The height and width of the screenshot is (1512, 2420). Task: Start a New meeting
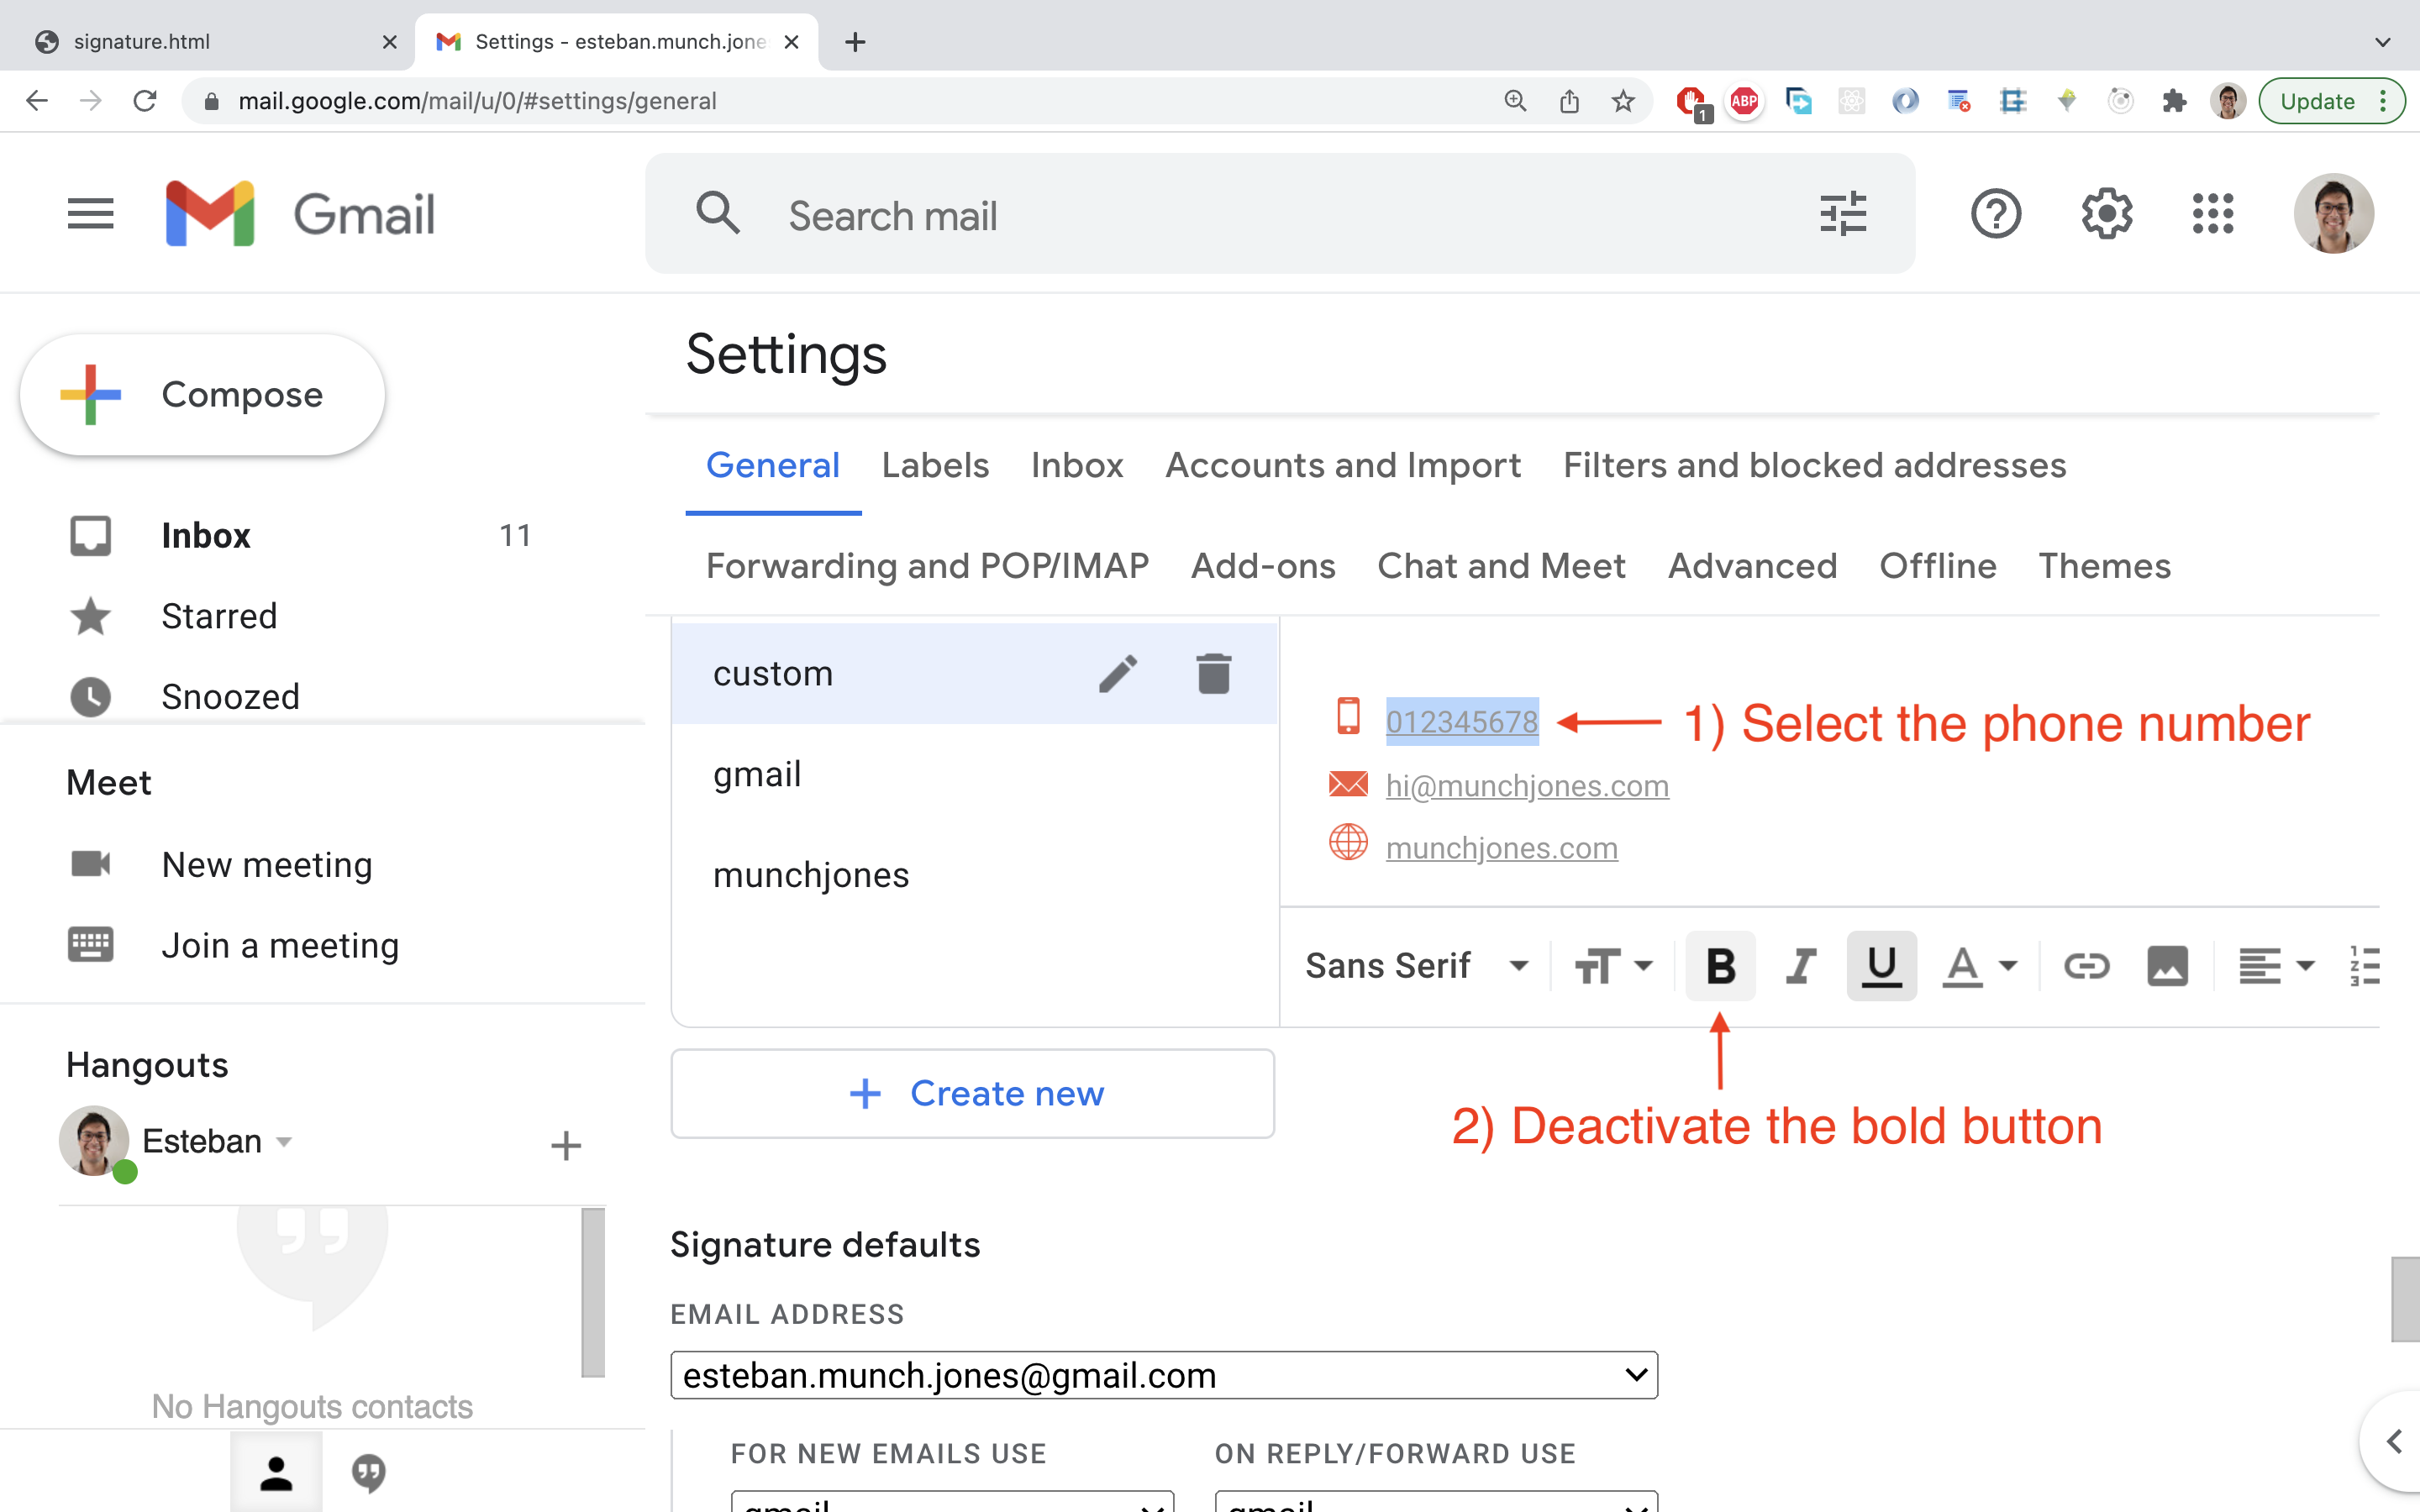tap(266, 864)
